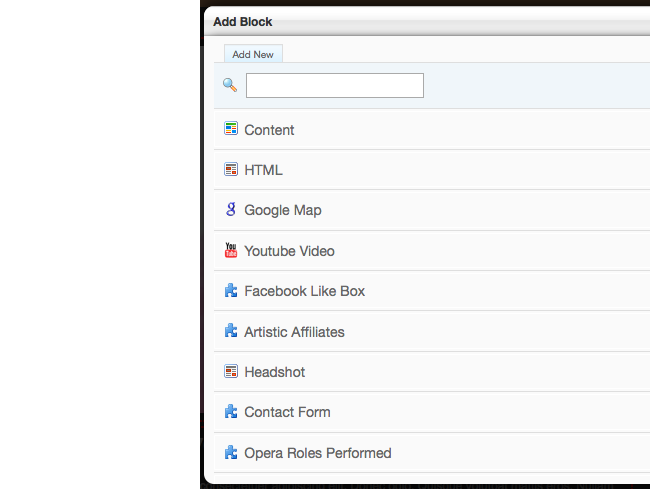Click the Contact Form puzzle icon
This screenshot has width=650, height=489.
pos(231,412)
